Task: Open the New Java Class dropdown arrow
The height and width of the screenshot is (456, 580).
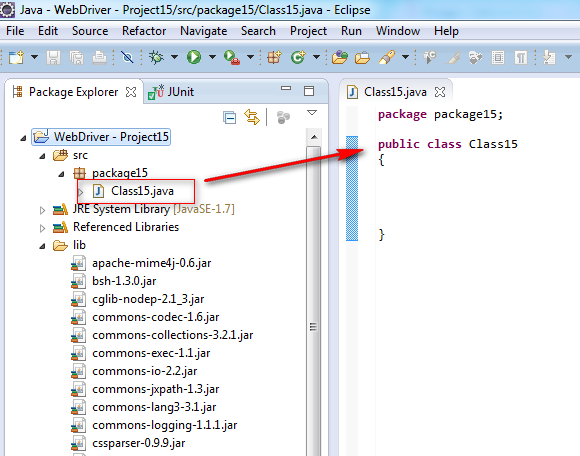Action: (316, 57)
